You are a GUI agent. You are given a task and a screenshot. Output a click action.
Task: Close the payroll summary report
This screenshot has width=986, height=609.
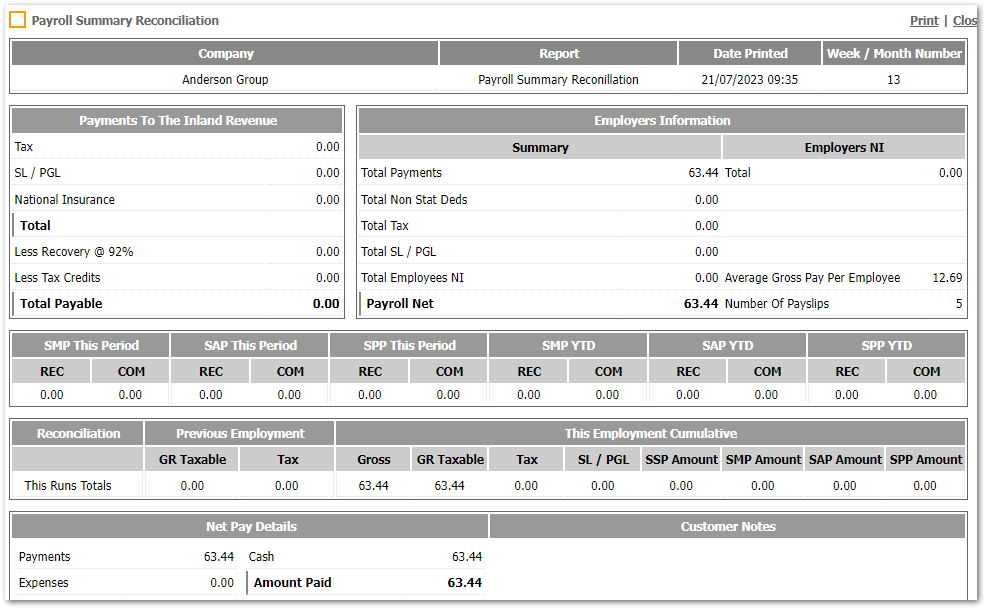click(x=964, y=21)
